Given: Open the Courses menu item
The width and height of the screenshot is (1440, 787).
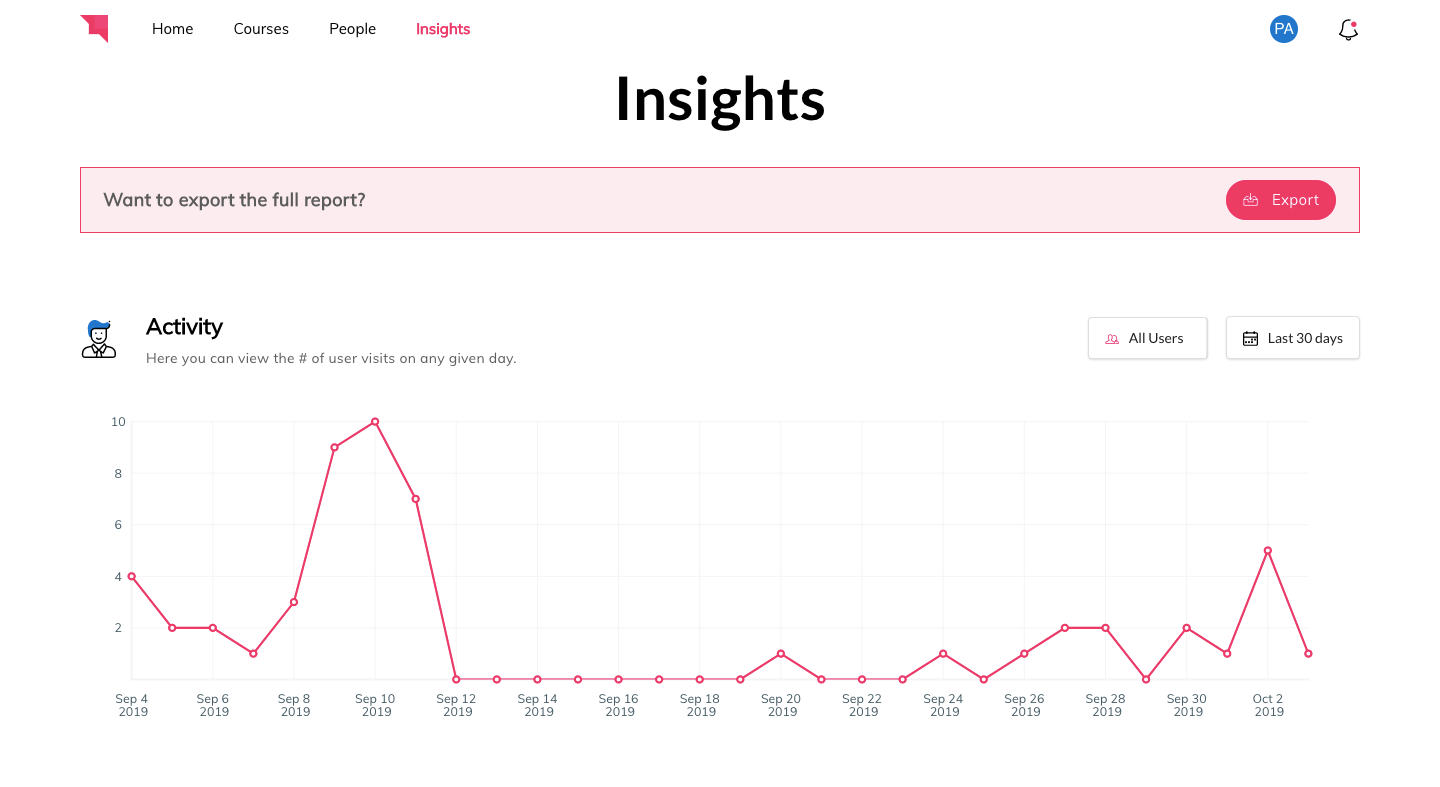Looking at the screenshot, I should 261,29.
